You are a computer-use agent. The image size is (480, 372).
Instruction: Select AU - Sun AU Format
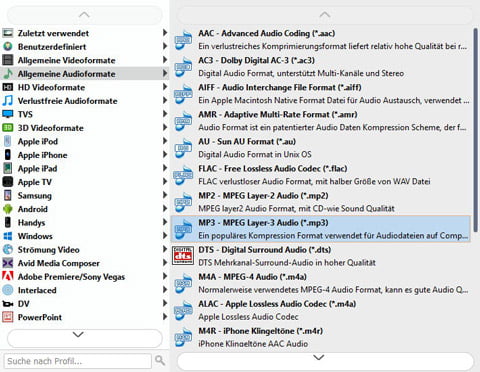[x=321, y=148]
